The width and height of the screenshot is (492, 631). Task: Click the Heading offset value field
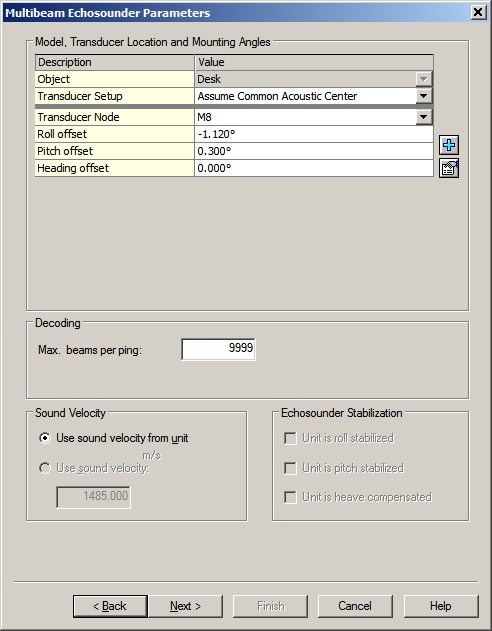pos(314,168)
